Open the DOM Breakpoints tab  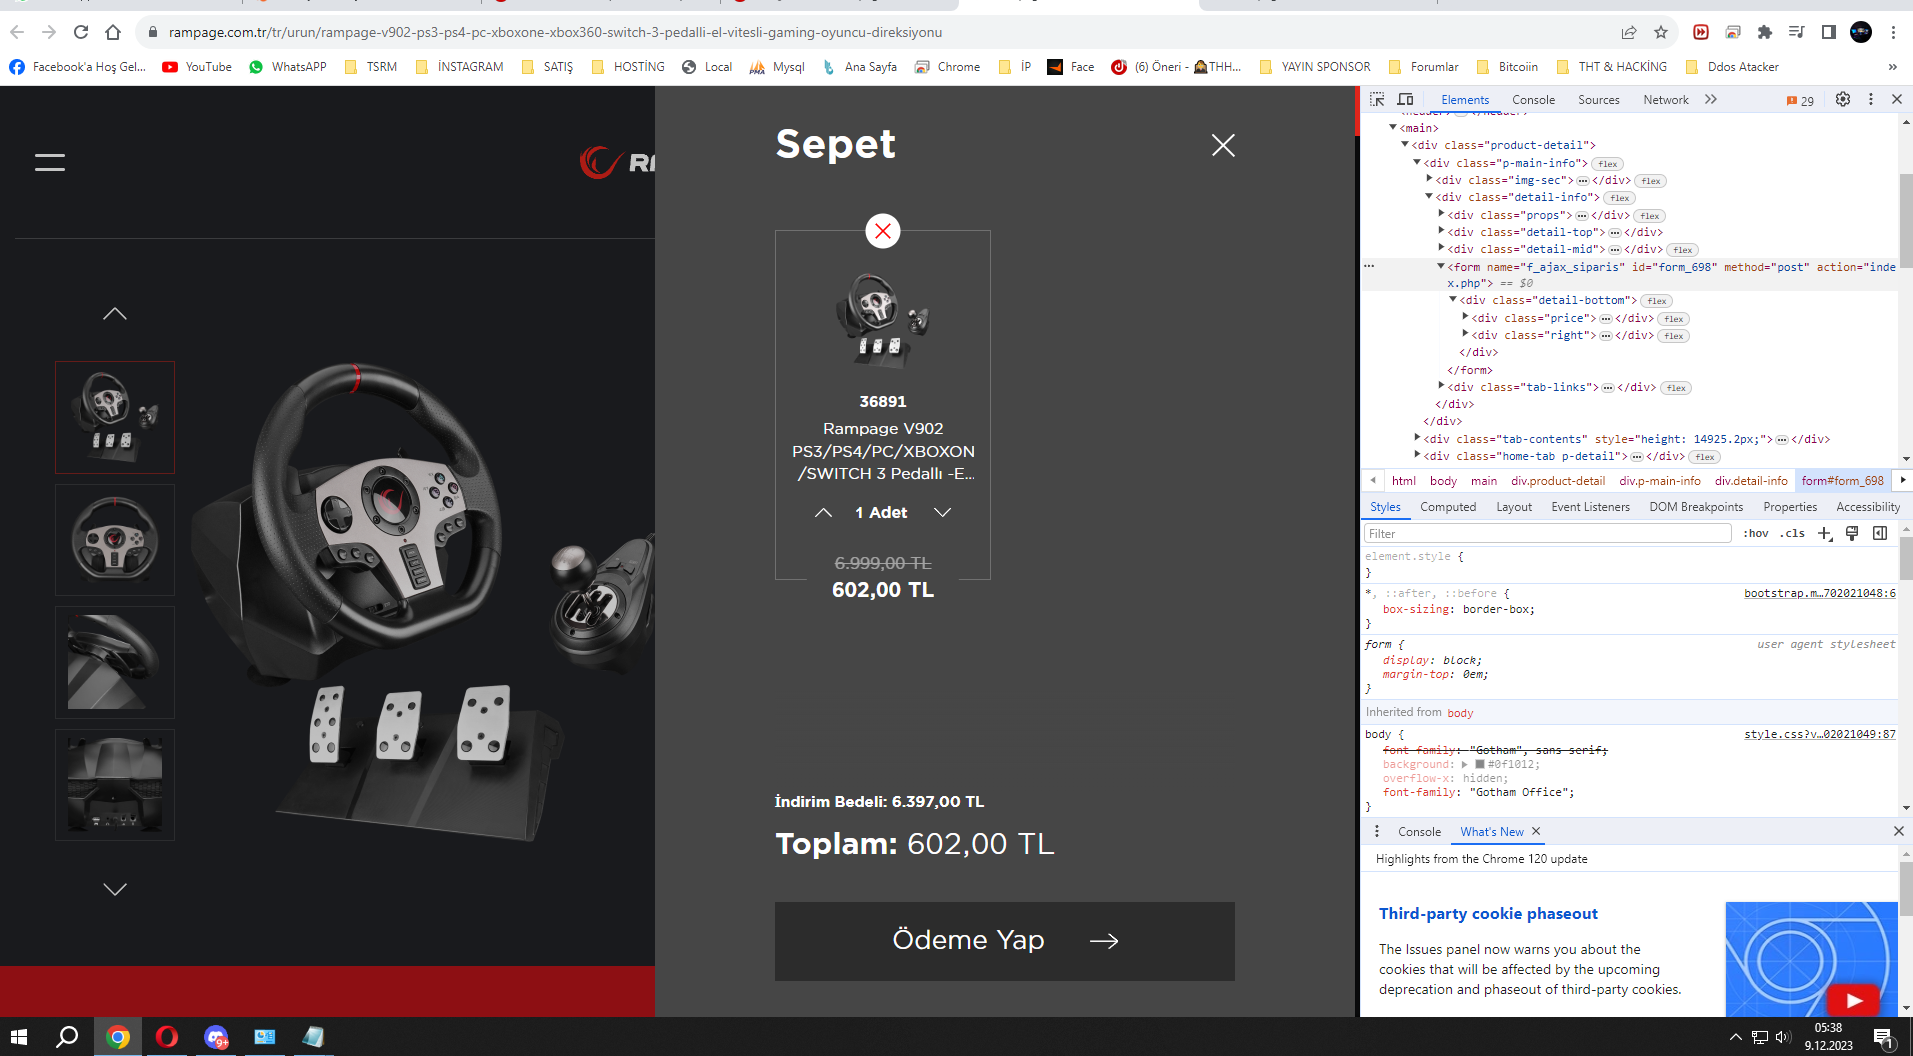click(x=1696, y=507)
